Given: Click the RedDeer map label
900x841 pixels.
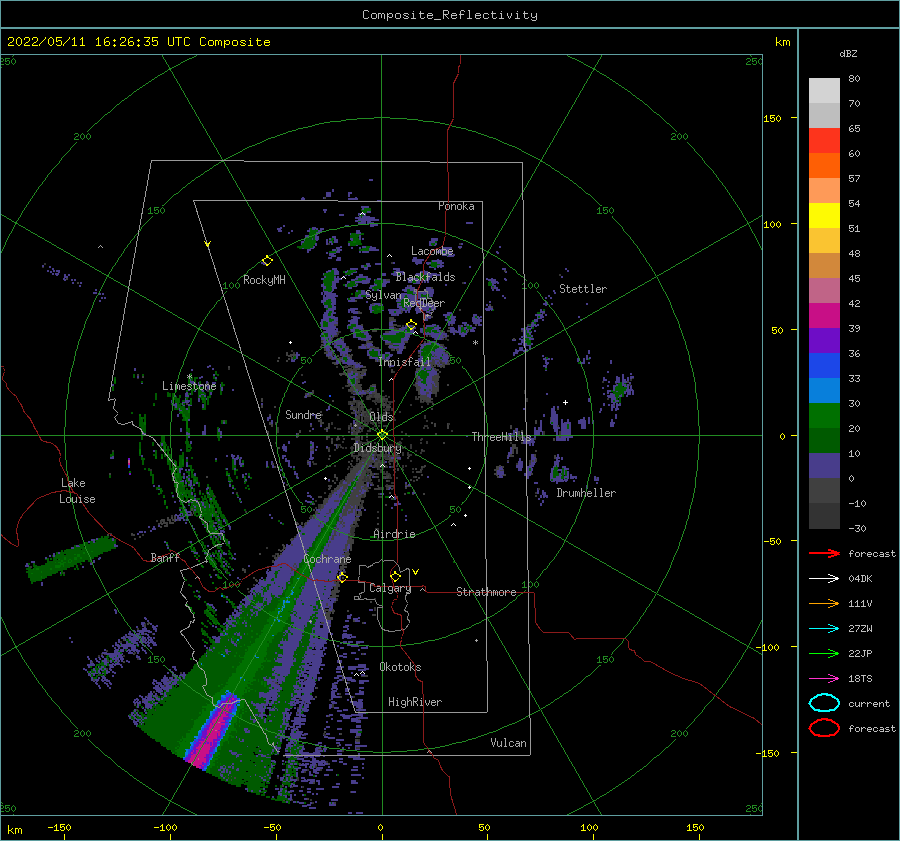Looking at the screenshot, I should [424, 303].
